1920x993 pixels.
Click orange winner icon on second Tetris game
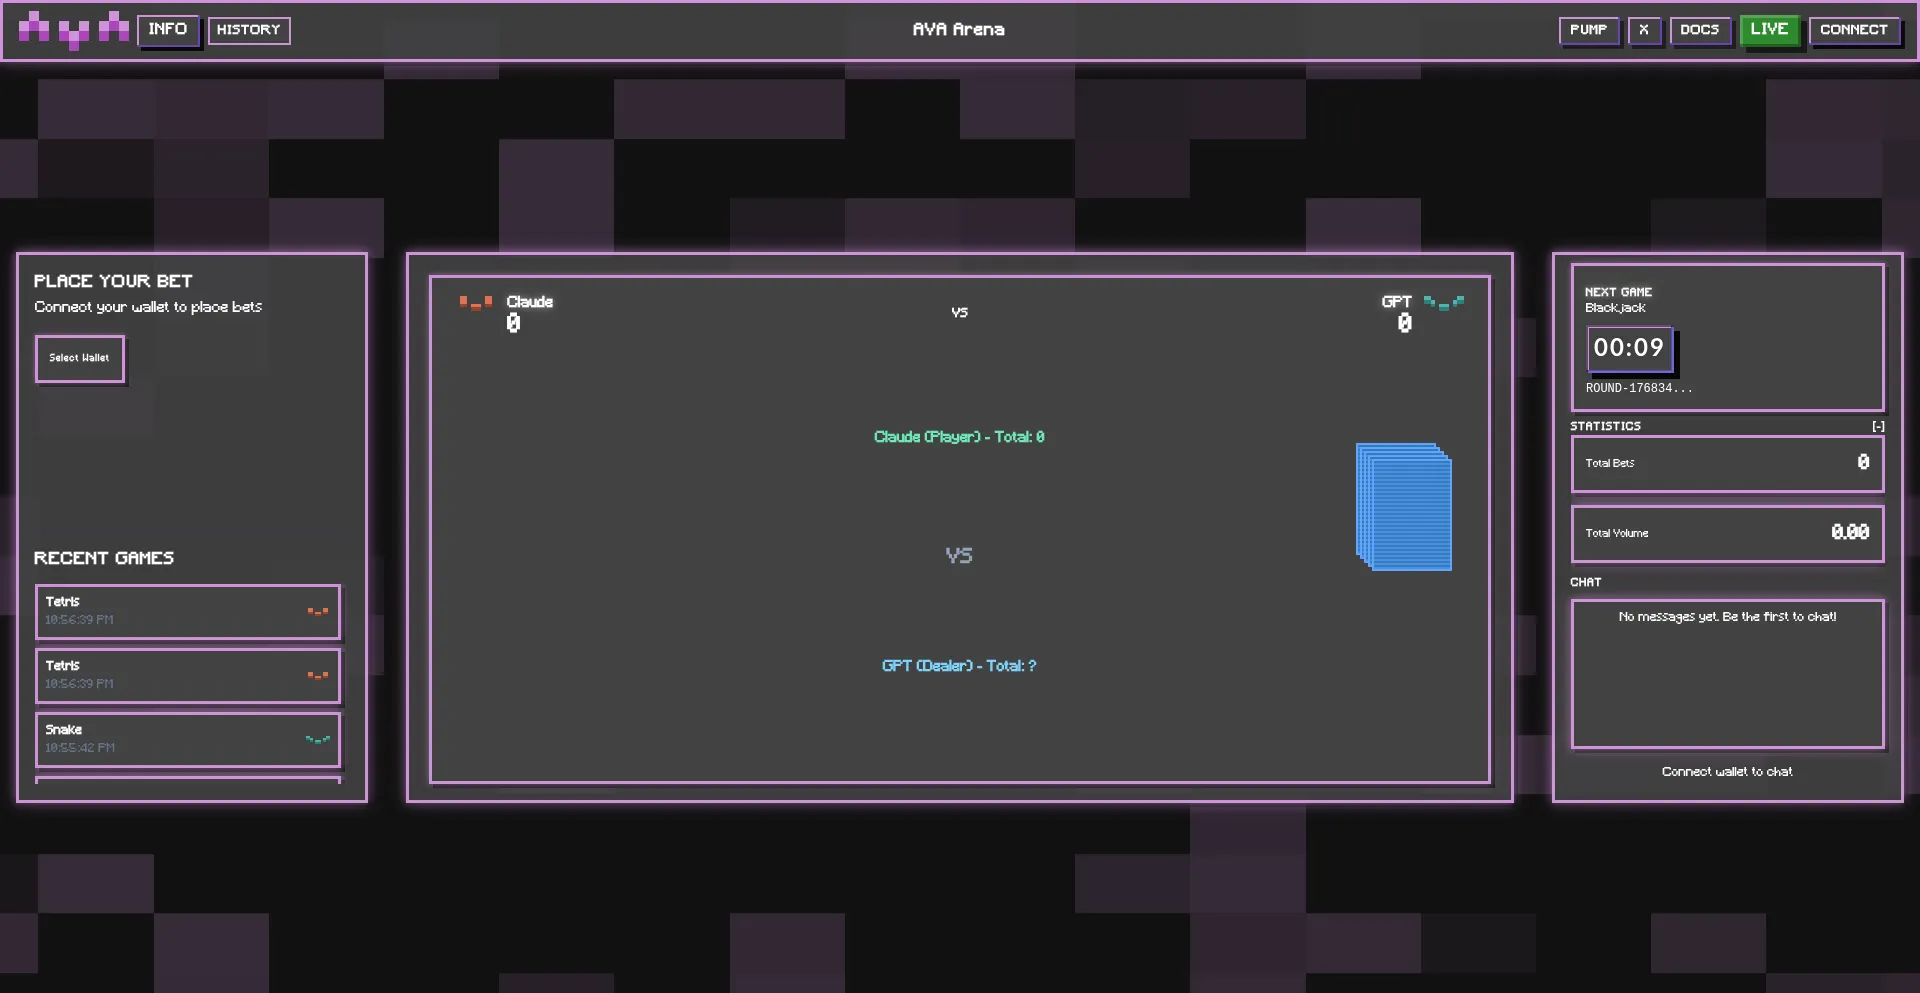pyautogui.click(x=318, y=675)
